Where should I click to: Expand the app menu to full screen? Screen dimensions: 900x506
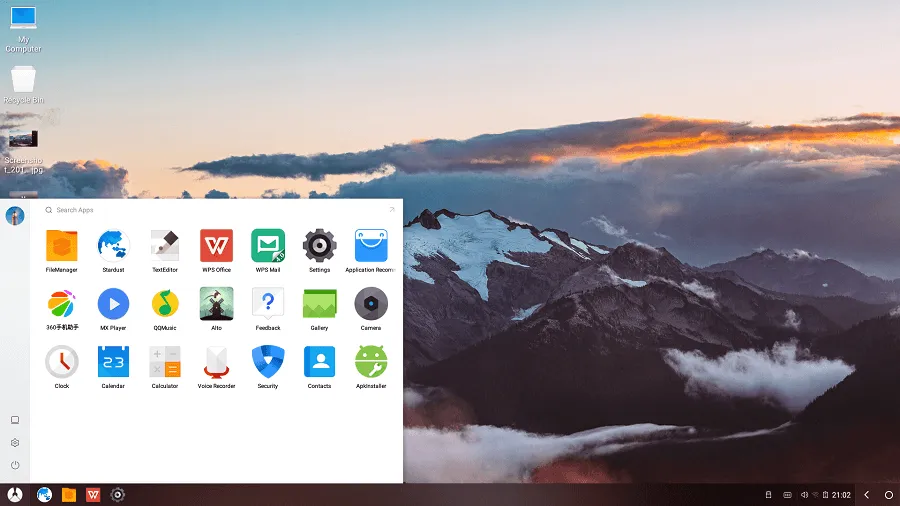click(392, 209)
